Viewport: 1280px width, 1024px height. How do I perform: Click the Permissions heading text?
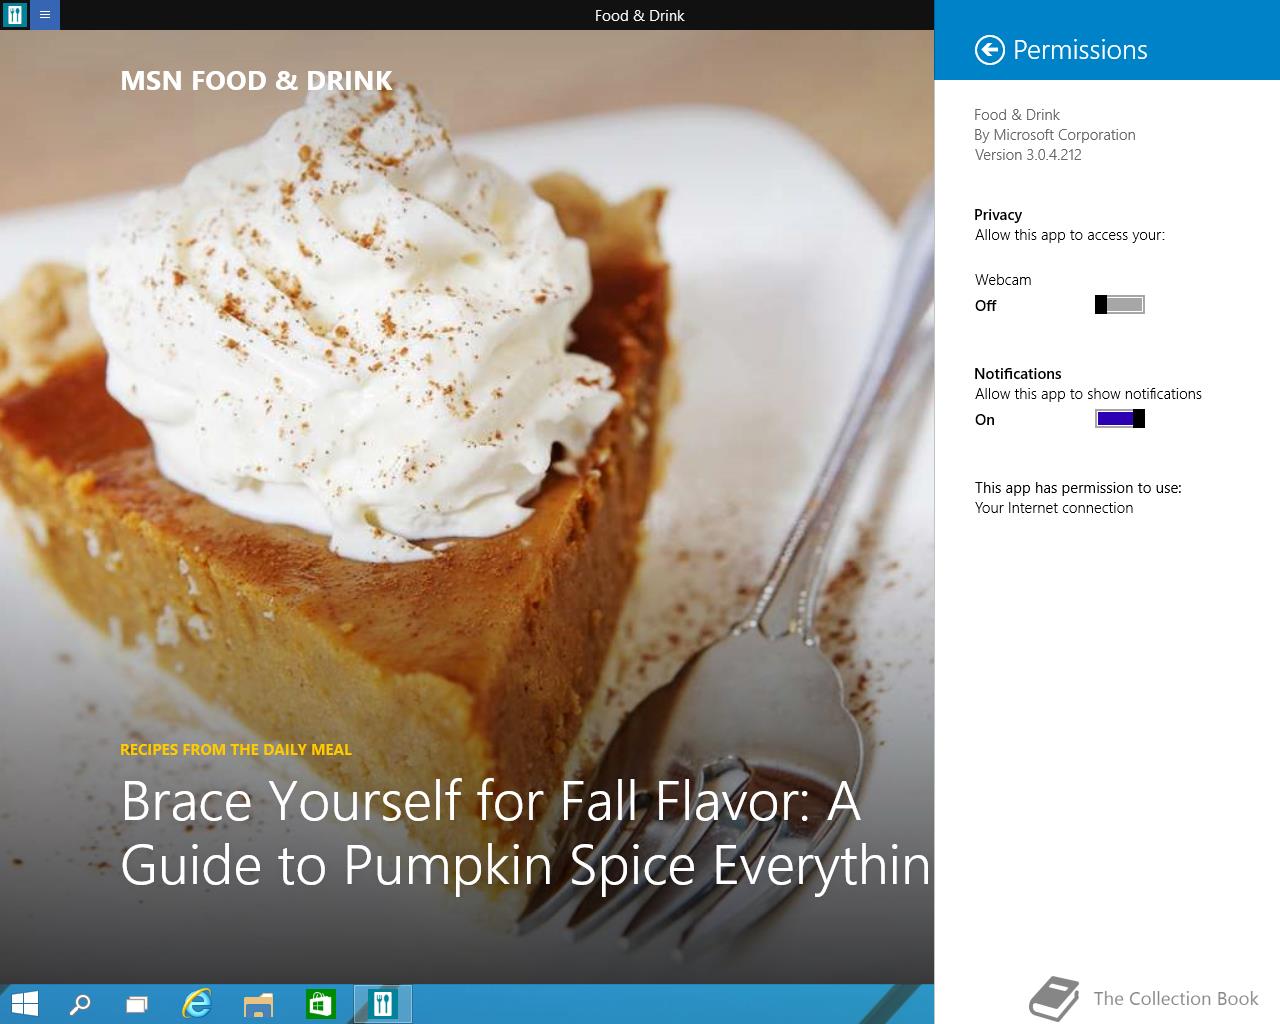(1080, 50)
